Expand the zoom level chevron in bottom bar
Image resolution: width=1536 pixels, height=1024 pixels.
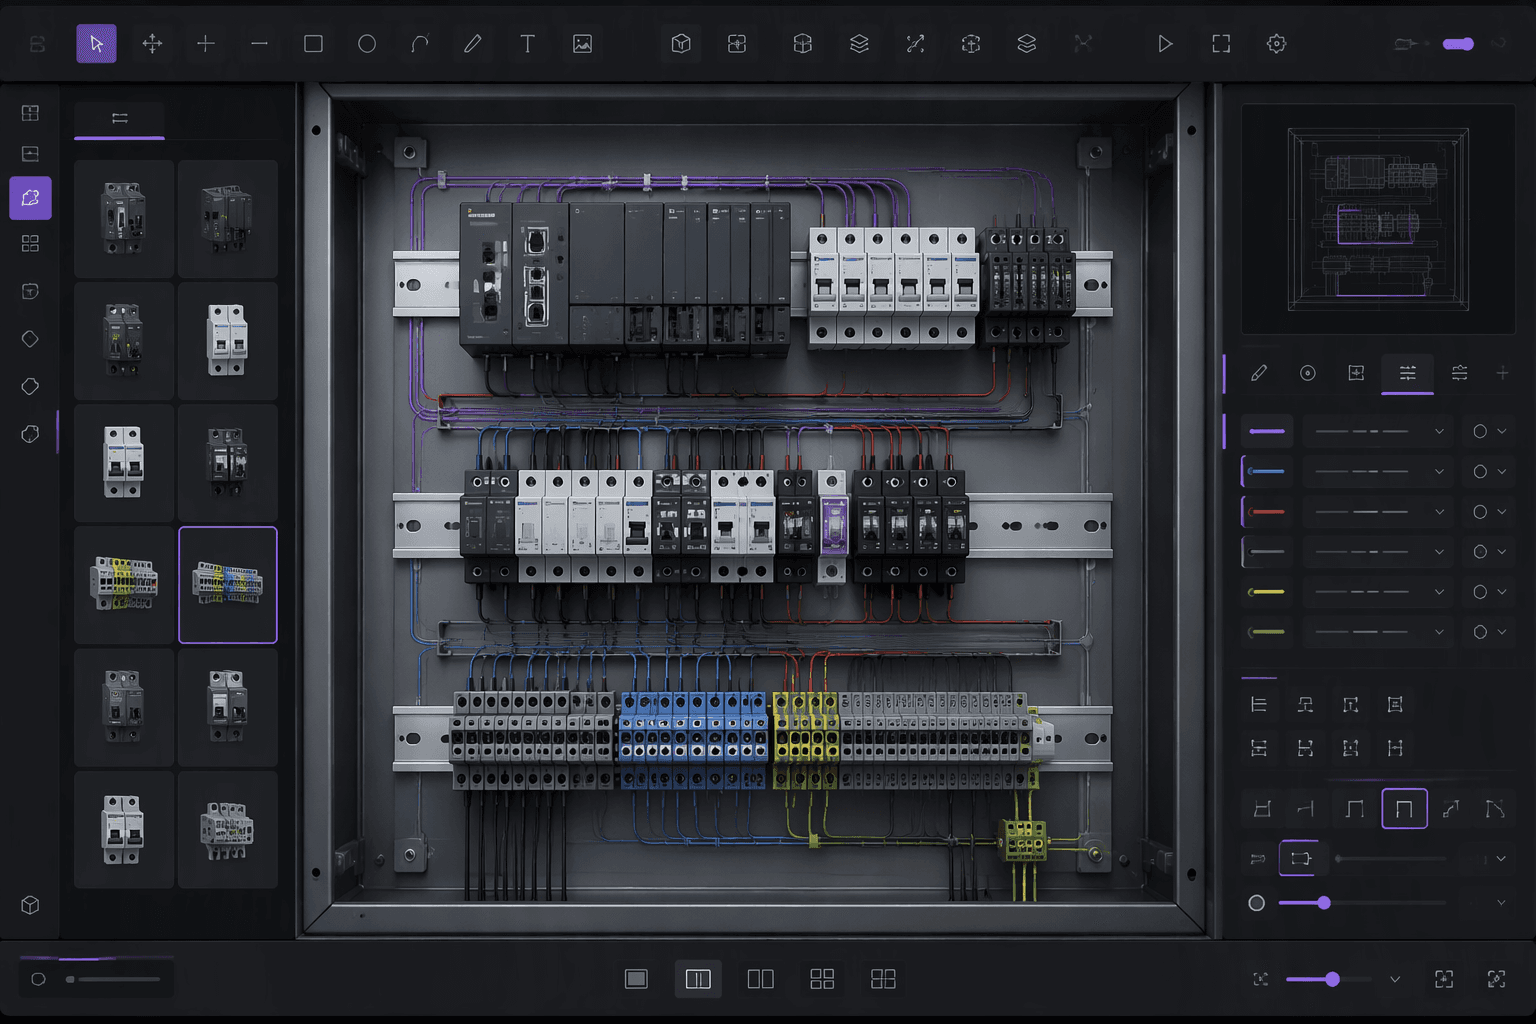click(1395, 979)
